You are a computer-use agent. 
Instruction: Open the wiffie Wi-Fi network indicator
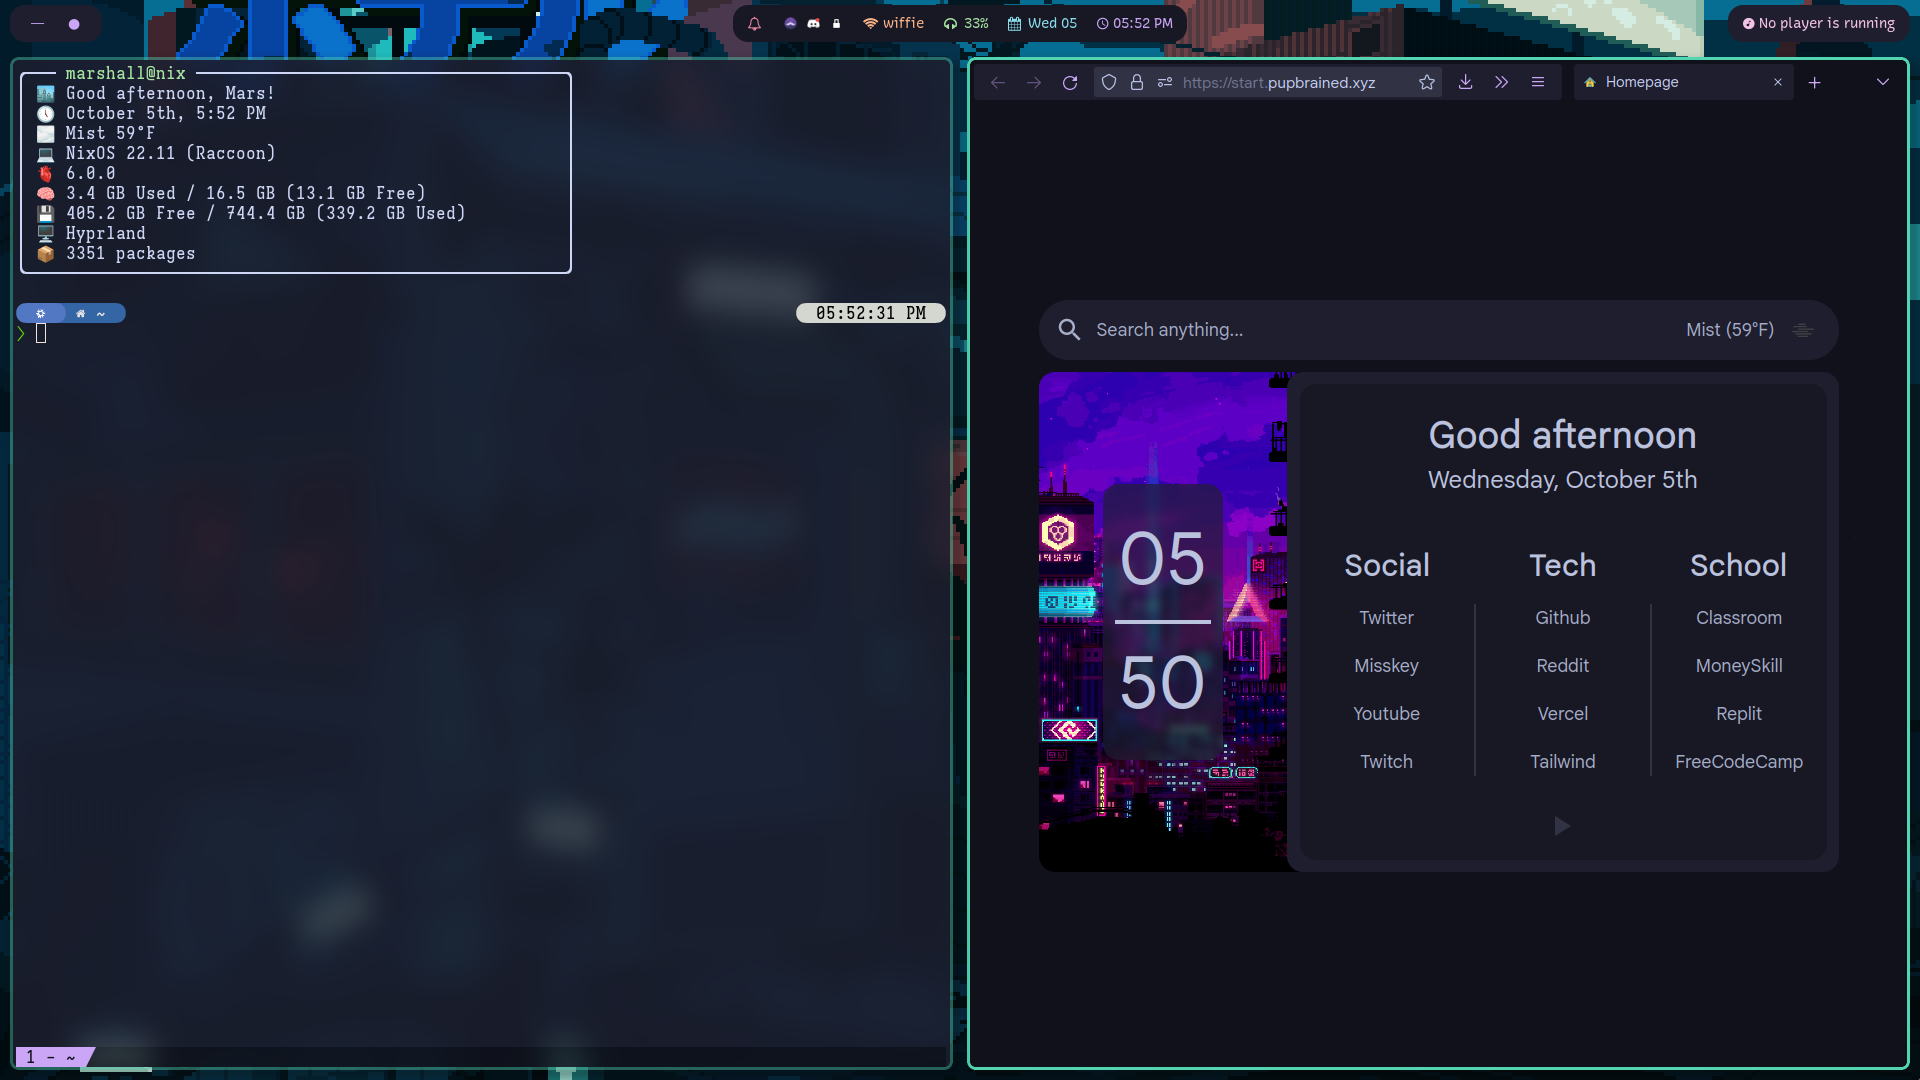(x=893, y=23)
